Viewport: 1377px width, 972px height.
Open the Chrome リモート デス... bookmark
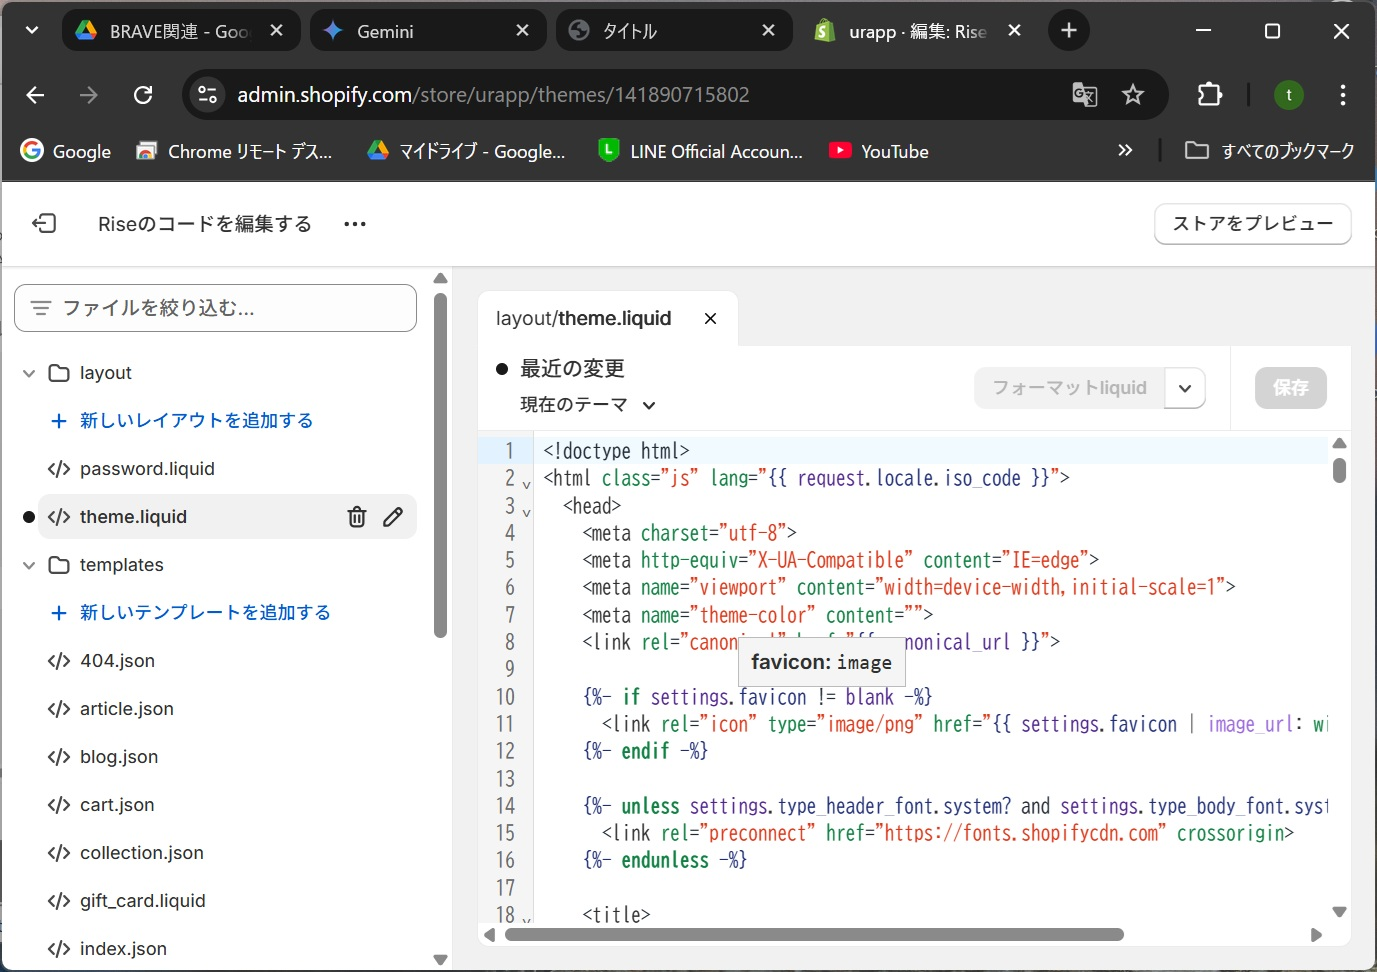point(234,151)
